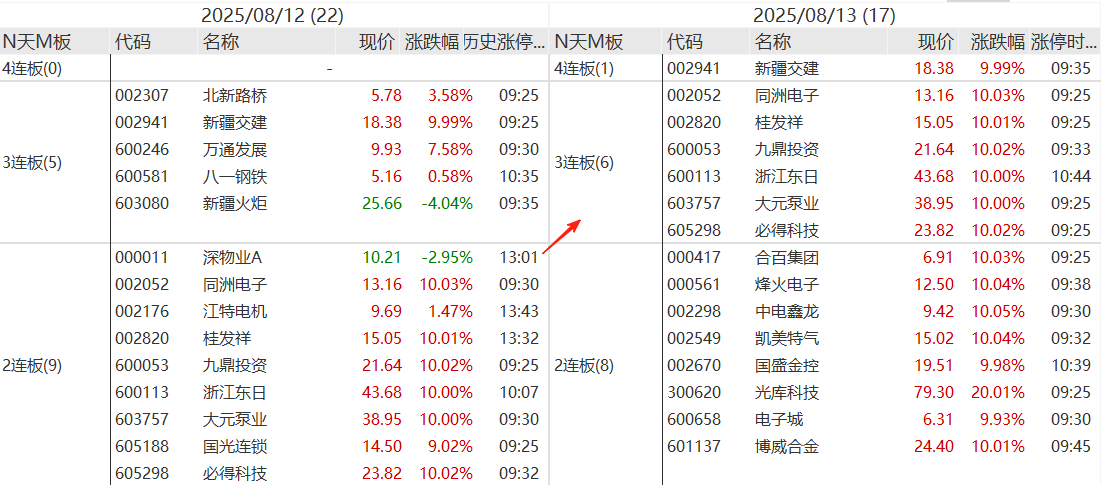The height and width of the screenshot is (485, 1101).
Task: Click the 20.01% change value
Action: tap(998, 392)
